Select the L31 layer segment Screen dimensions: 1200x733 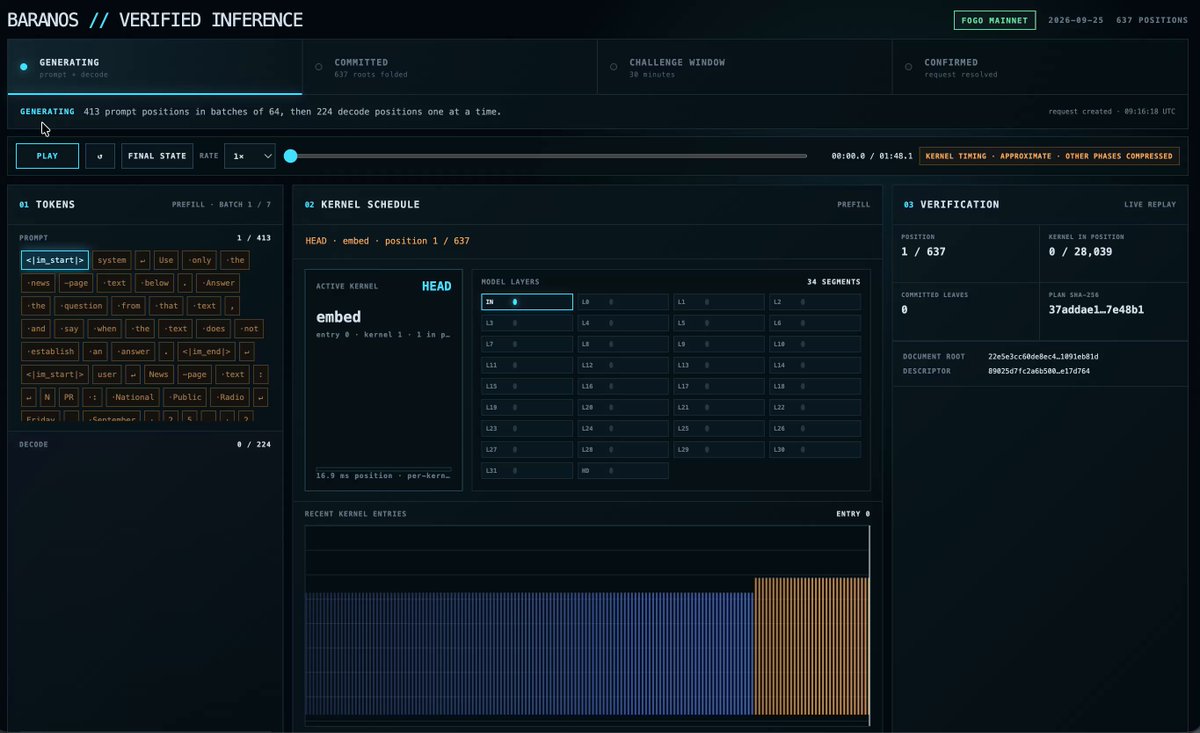point(527,470)
